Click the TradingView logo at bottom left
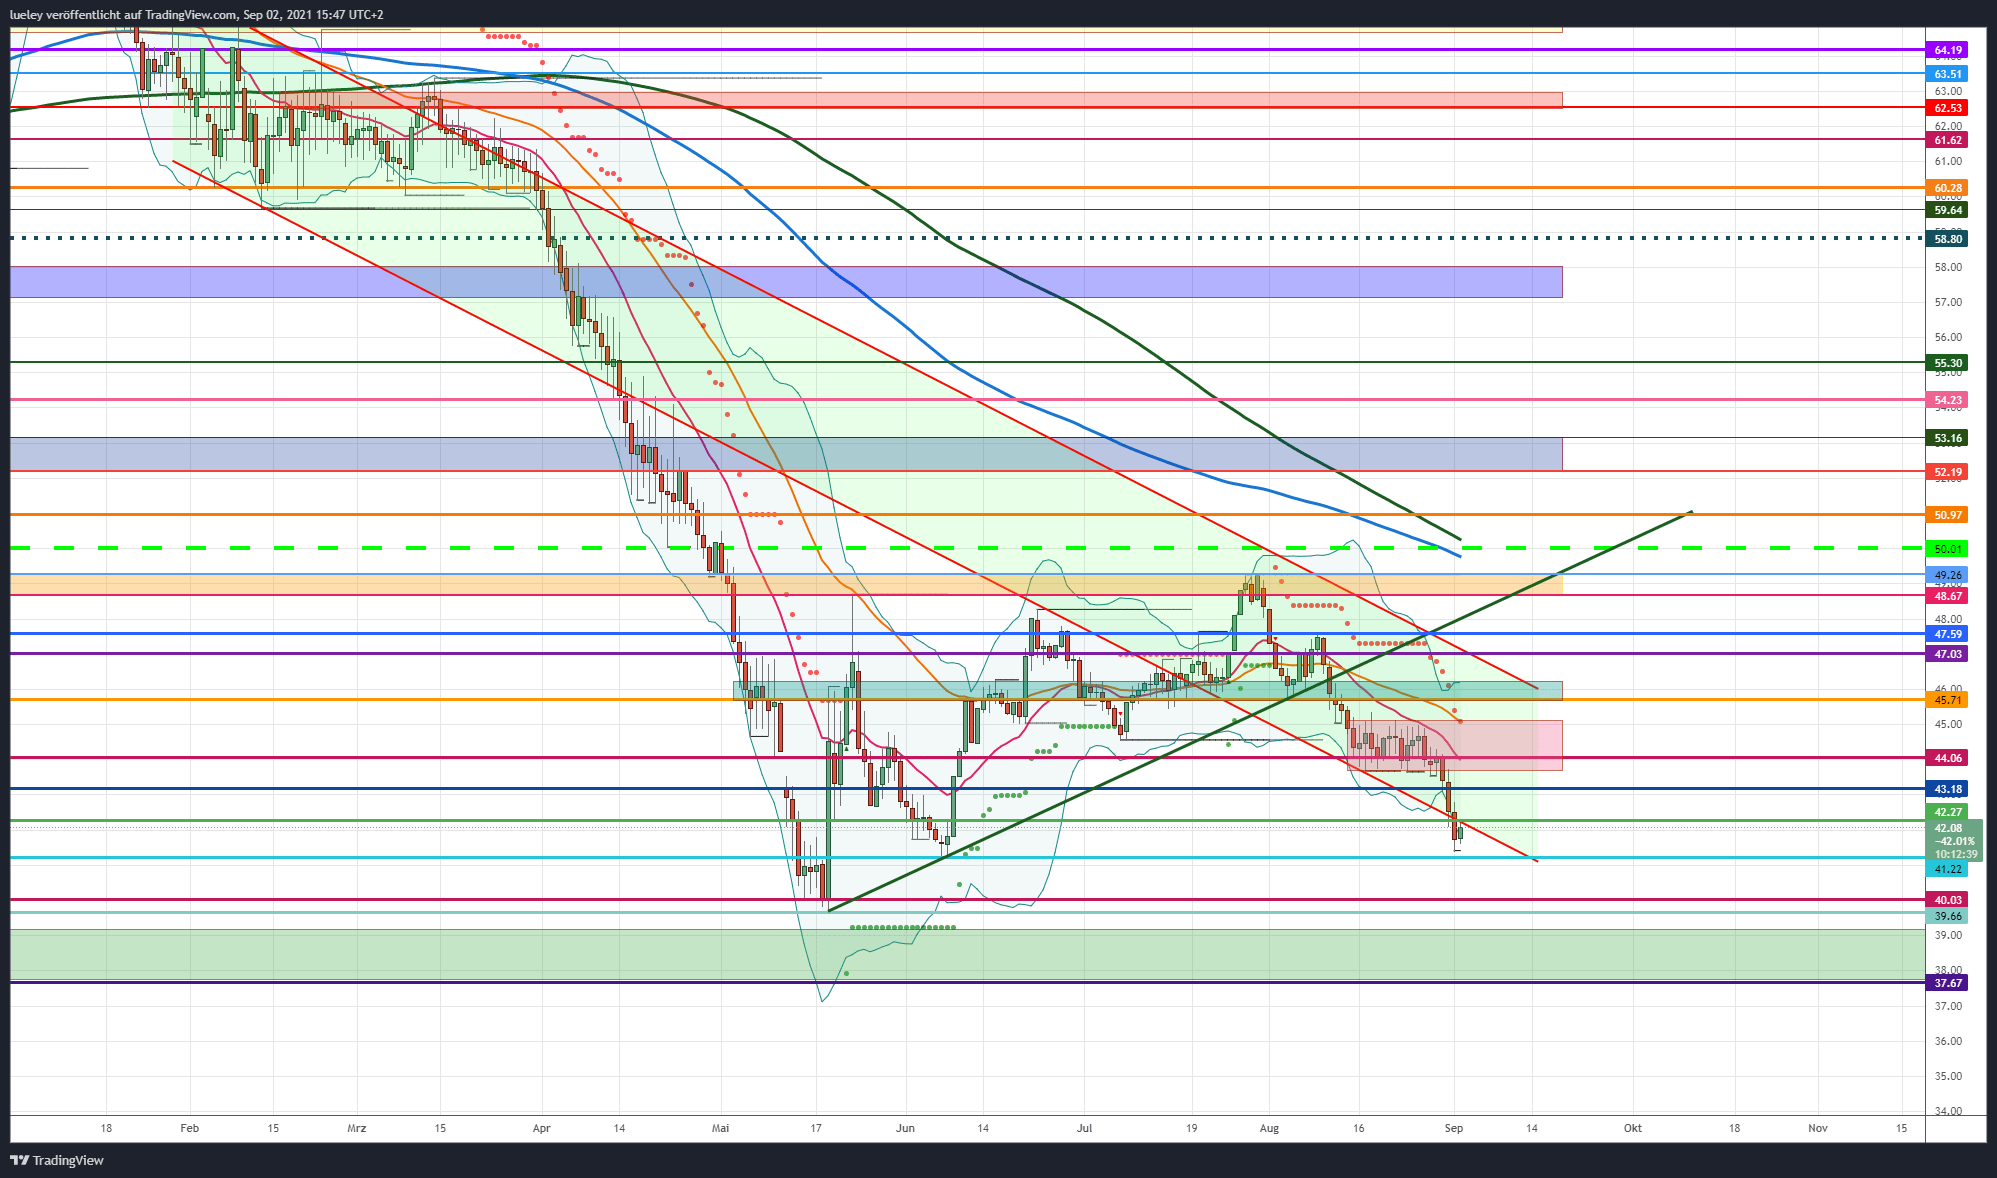 pyautogui.click(x=57, y=1160)
